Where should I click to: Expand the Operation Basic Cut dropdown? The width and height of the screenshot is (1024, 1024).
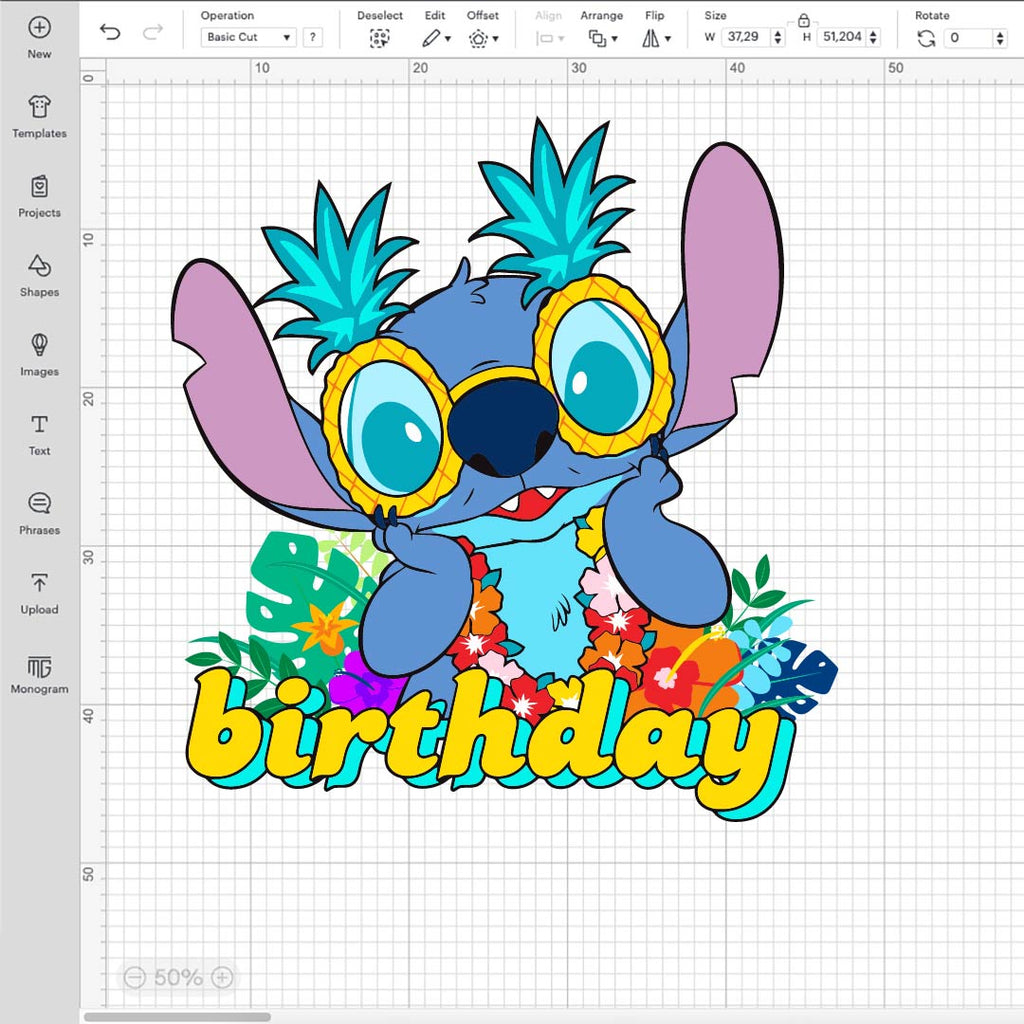pos(249,37)
